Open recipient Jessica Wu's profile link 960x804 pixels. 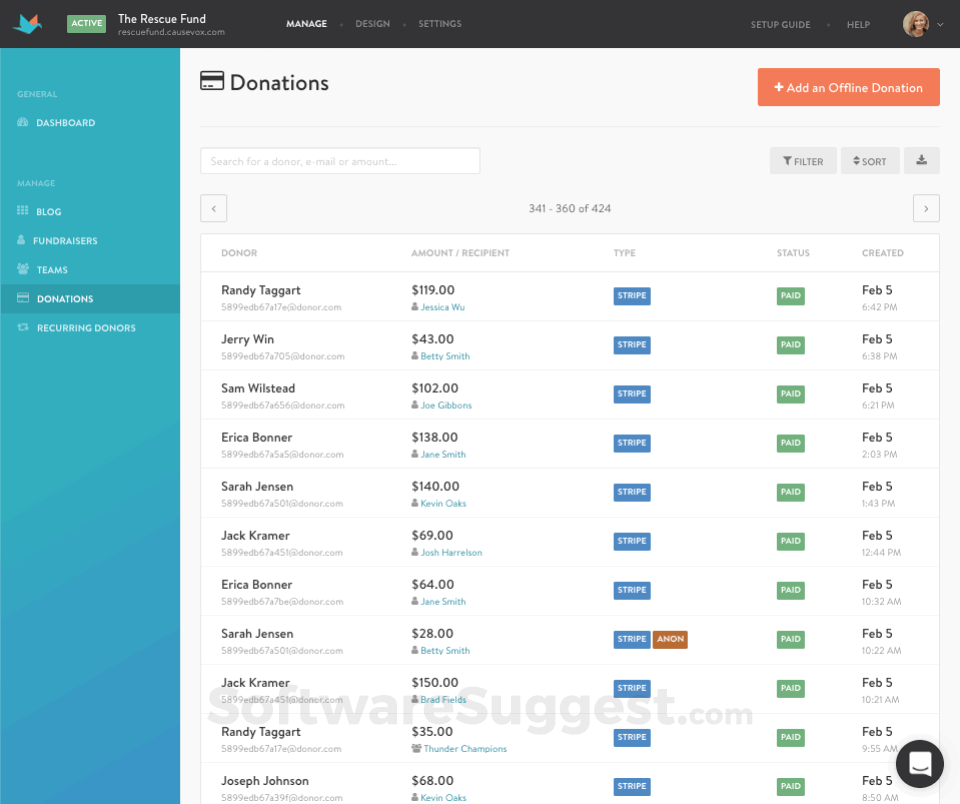click(x=444, y=307)
